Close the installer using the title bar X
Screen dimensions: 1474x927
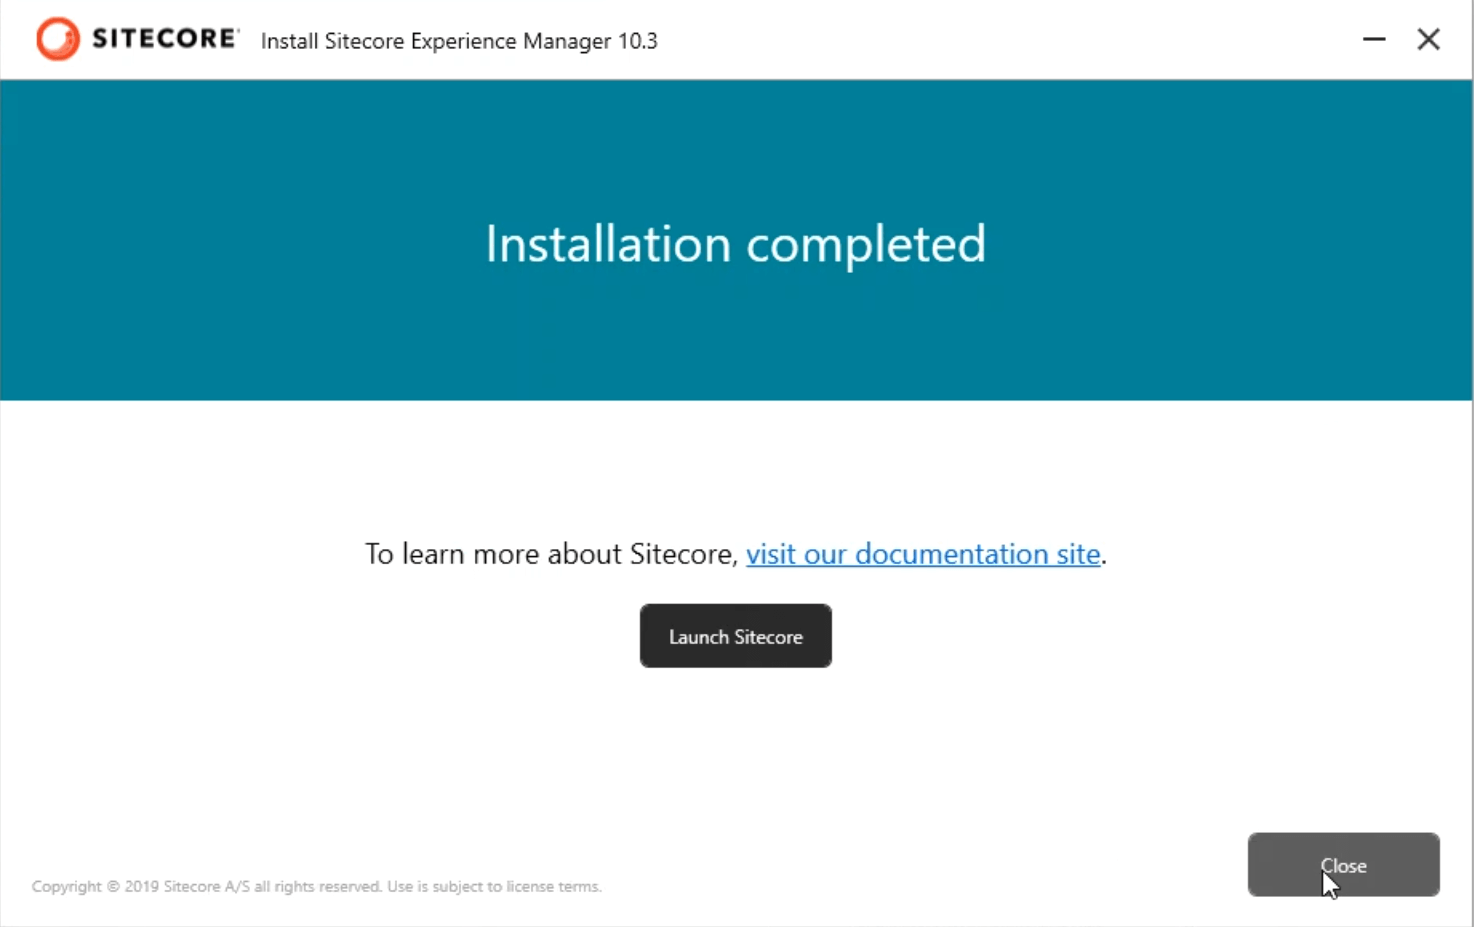[1428, 39]
